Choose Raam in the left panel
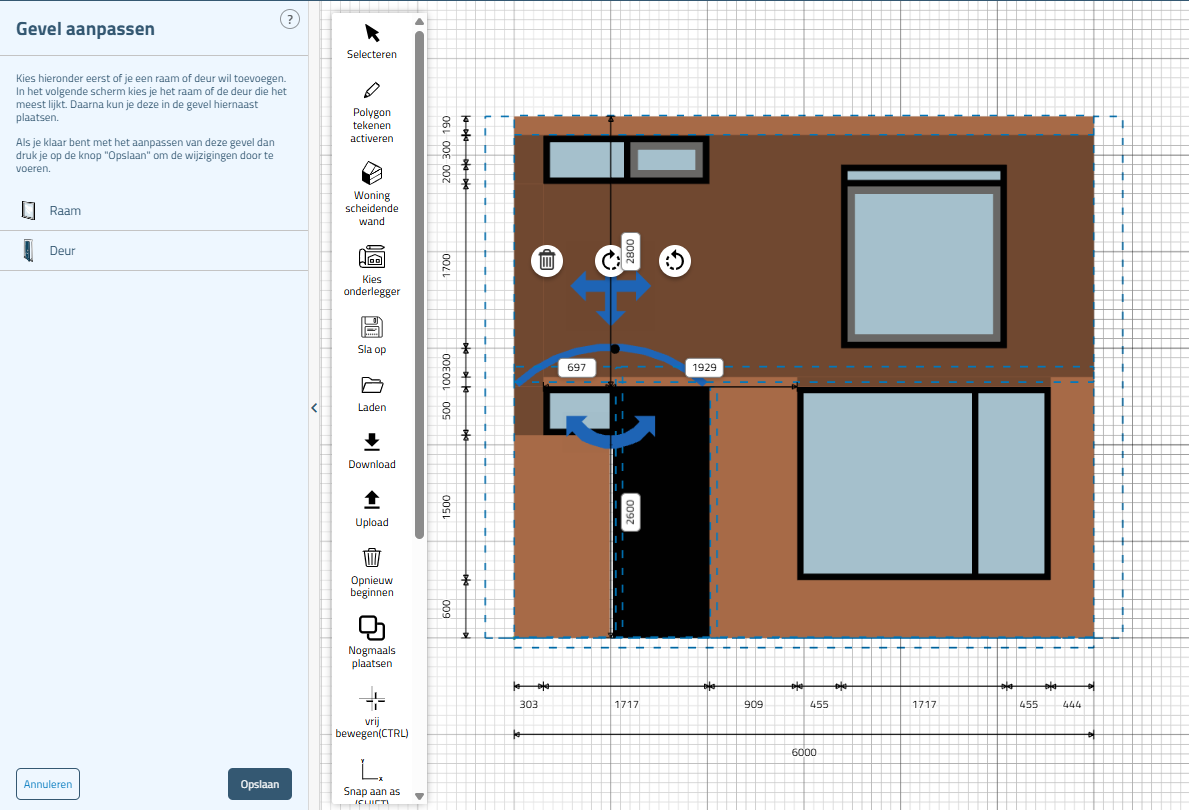The image size is (1189, 810). tap(65, 211)
